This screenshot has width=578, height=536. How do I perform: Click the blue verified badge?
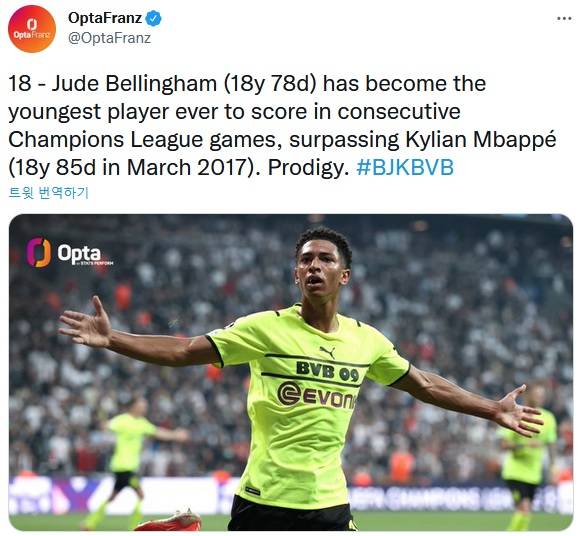point(153,18)
